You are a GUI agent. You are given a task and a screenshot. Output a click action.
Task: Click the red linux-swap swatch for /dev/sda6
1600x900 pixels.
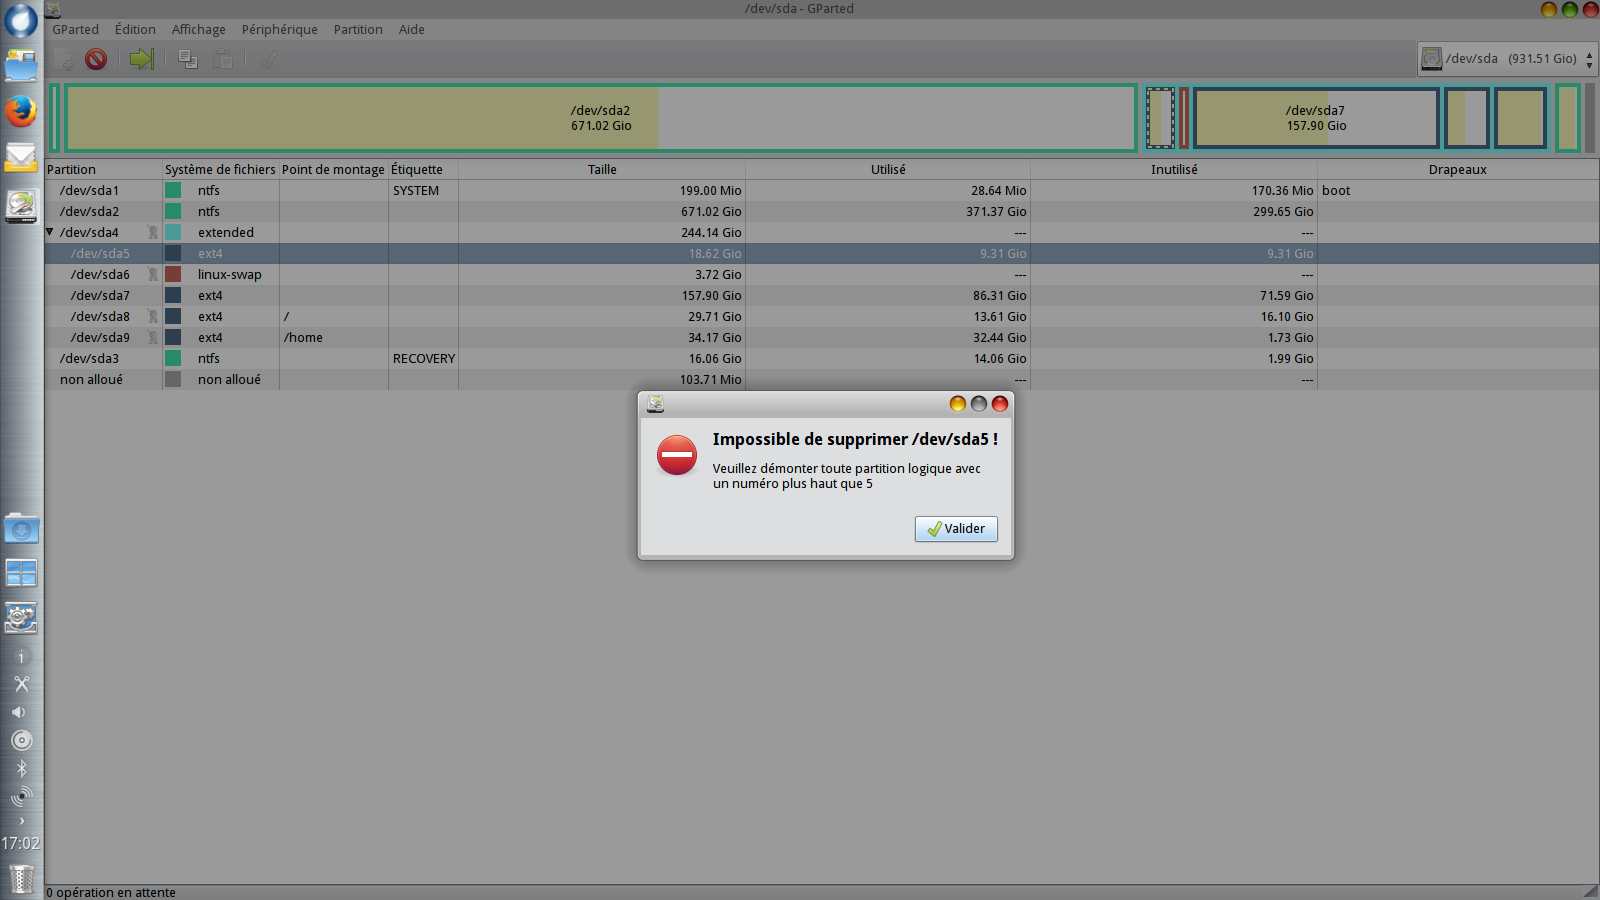tap(173, 274)
